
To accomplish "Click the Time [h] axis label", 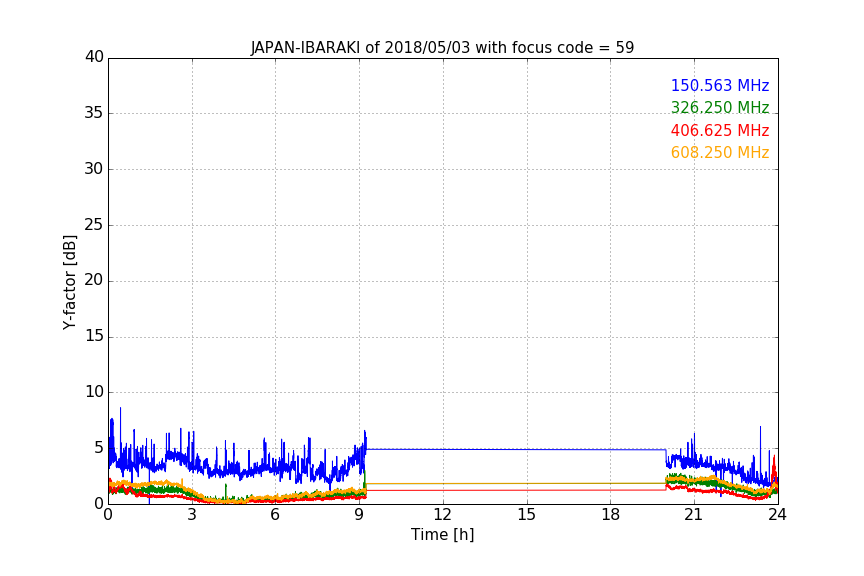I will point(442,534).
